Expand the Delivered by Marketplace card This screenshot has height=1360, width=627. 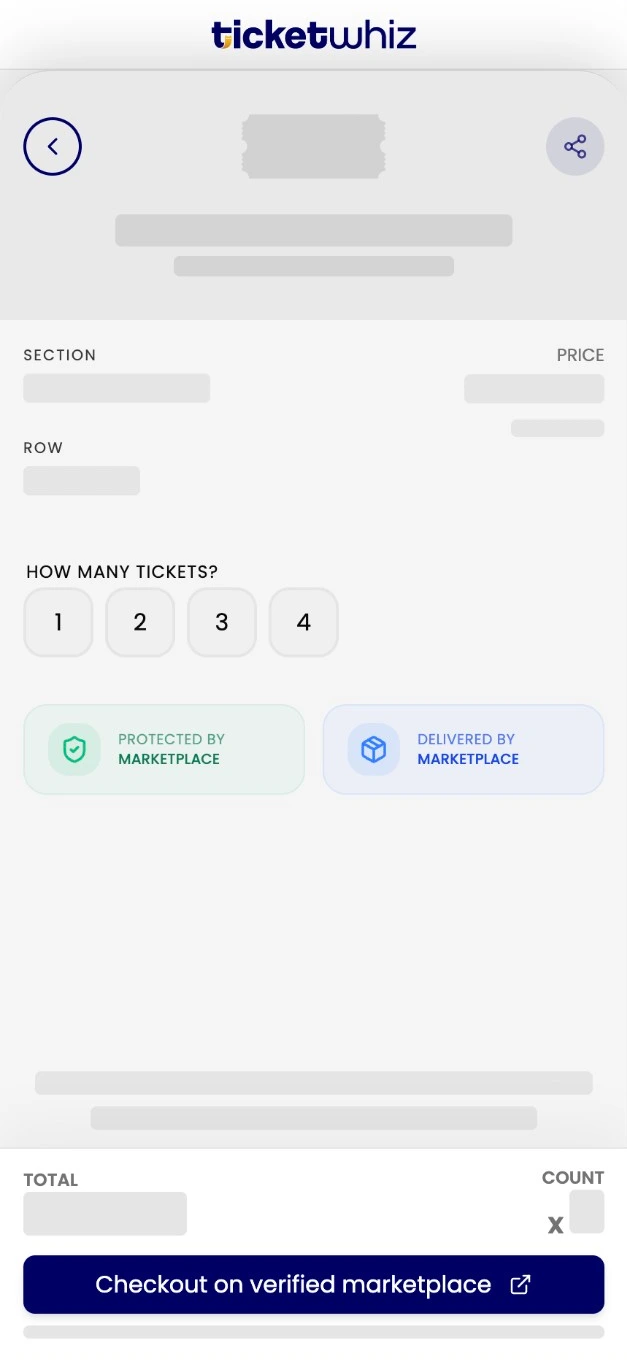(463, 748)
